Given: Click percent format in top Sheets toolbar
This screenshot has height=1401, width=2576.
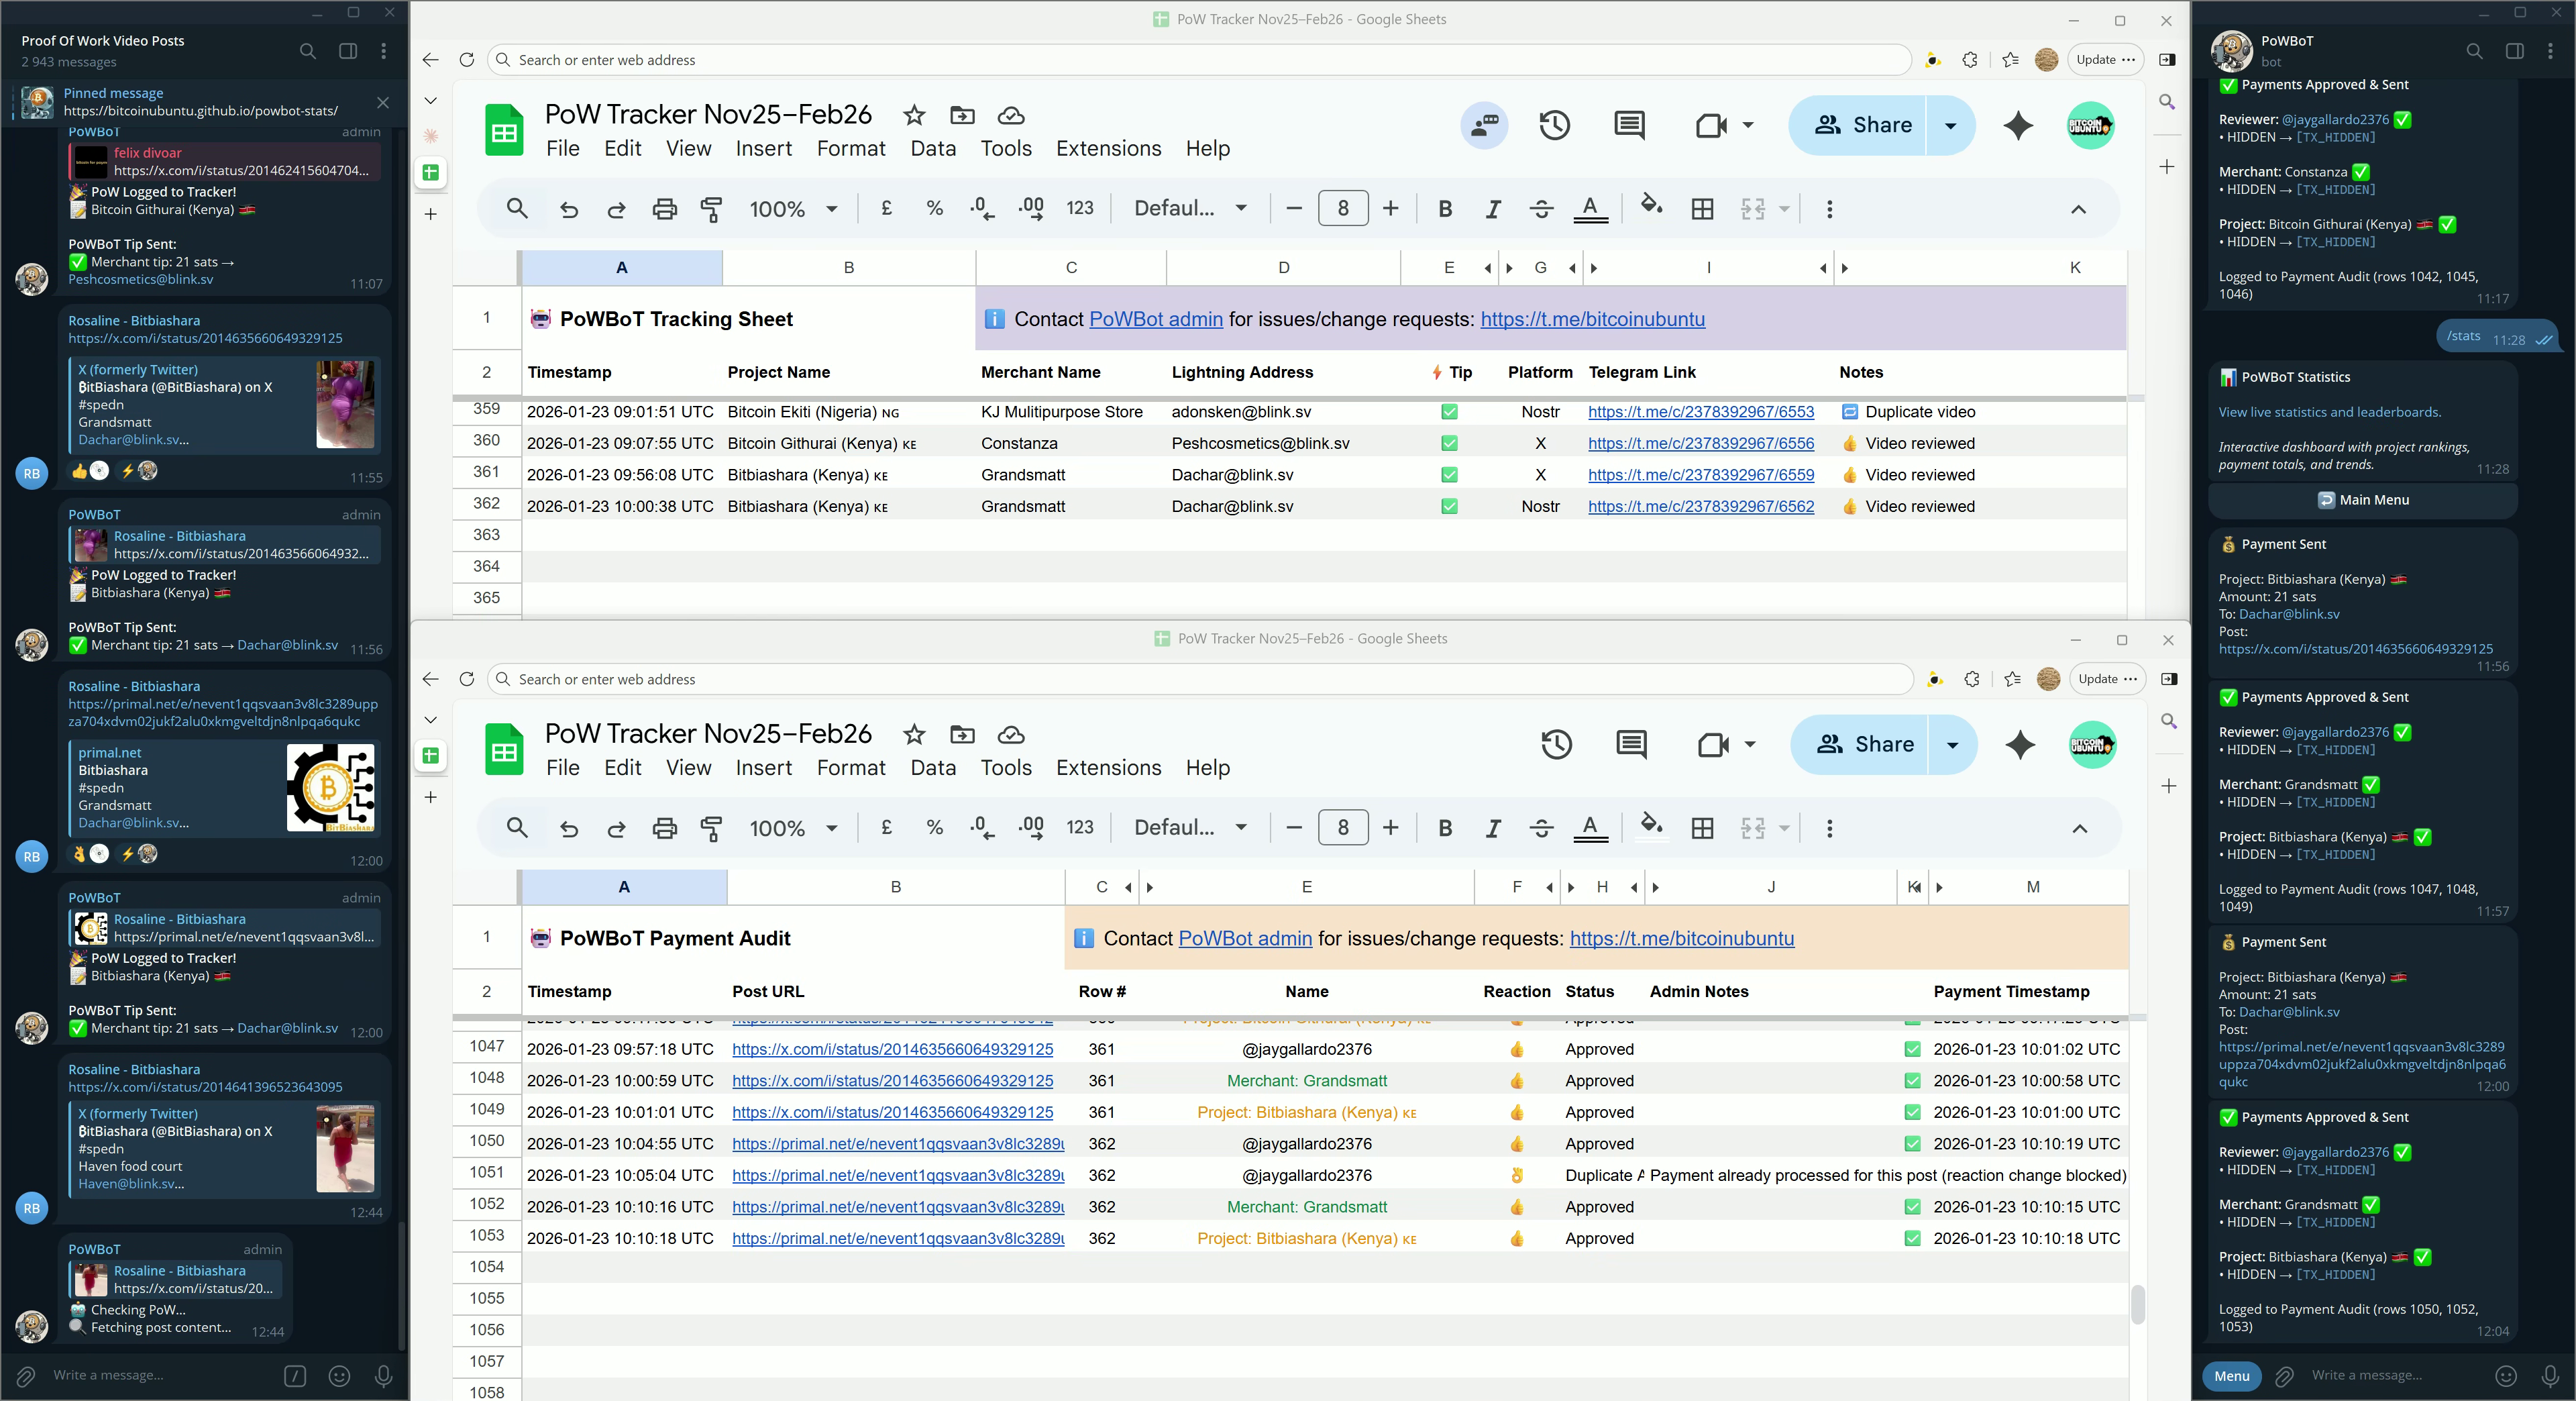Looking at the screenshot, I should click(934, 209).
